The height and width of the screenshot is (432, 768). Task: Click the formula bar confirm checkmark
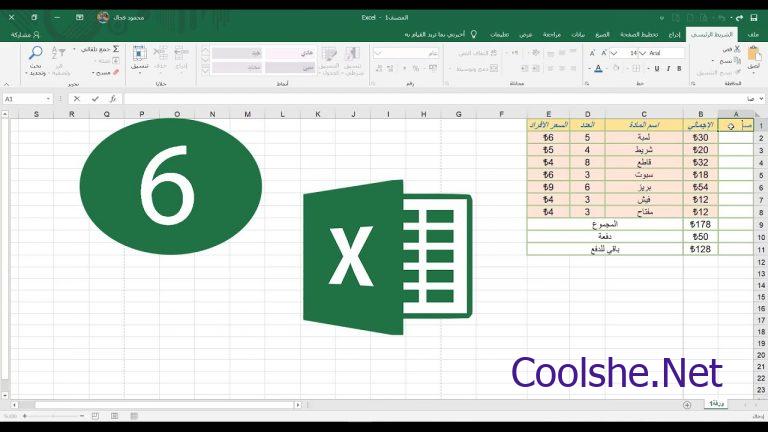95,99
